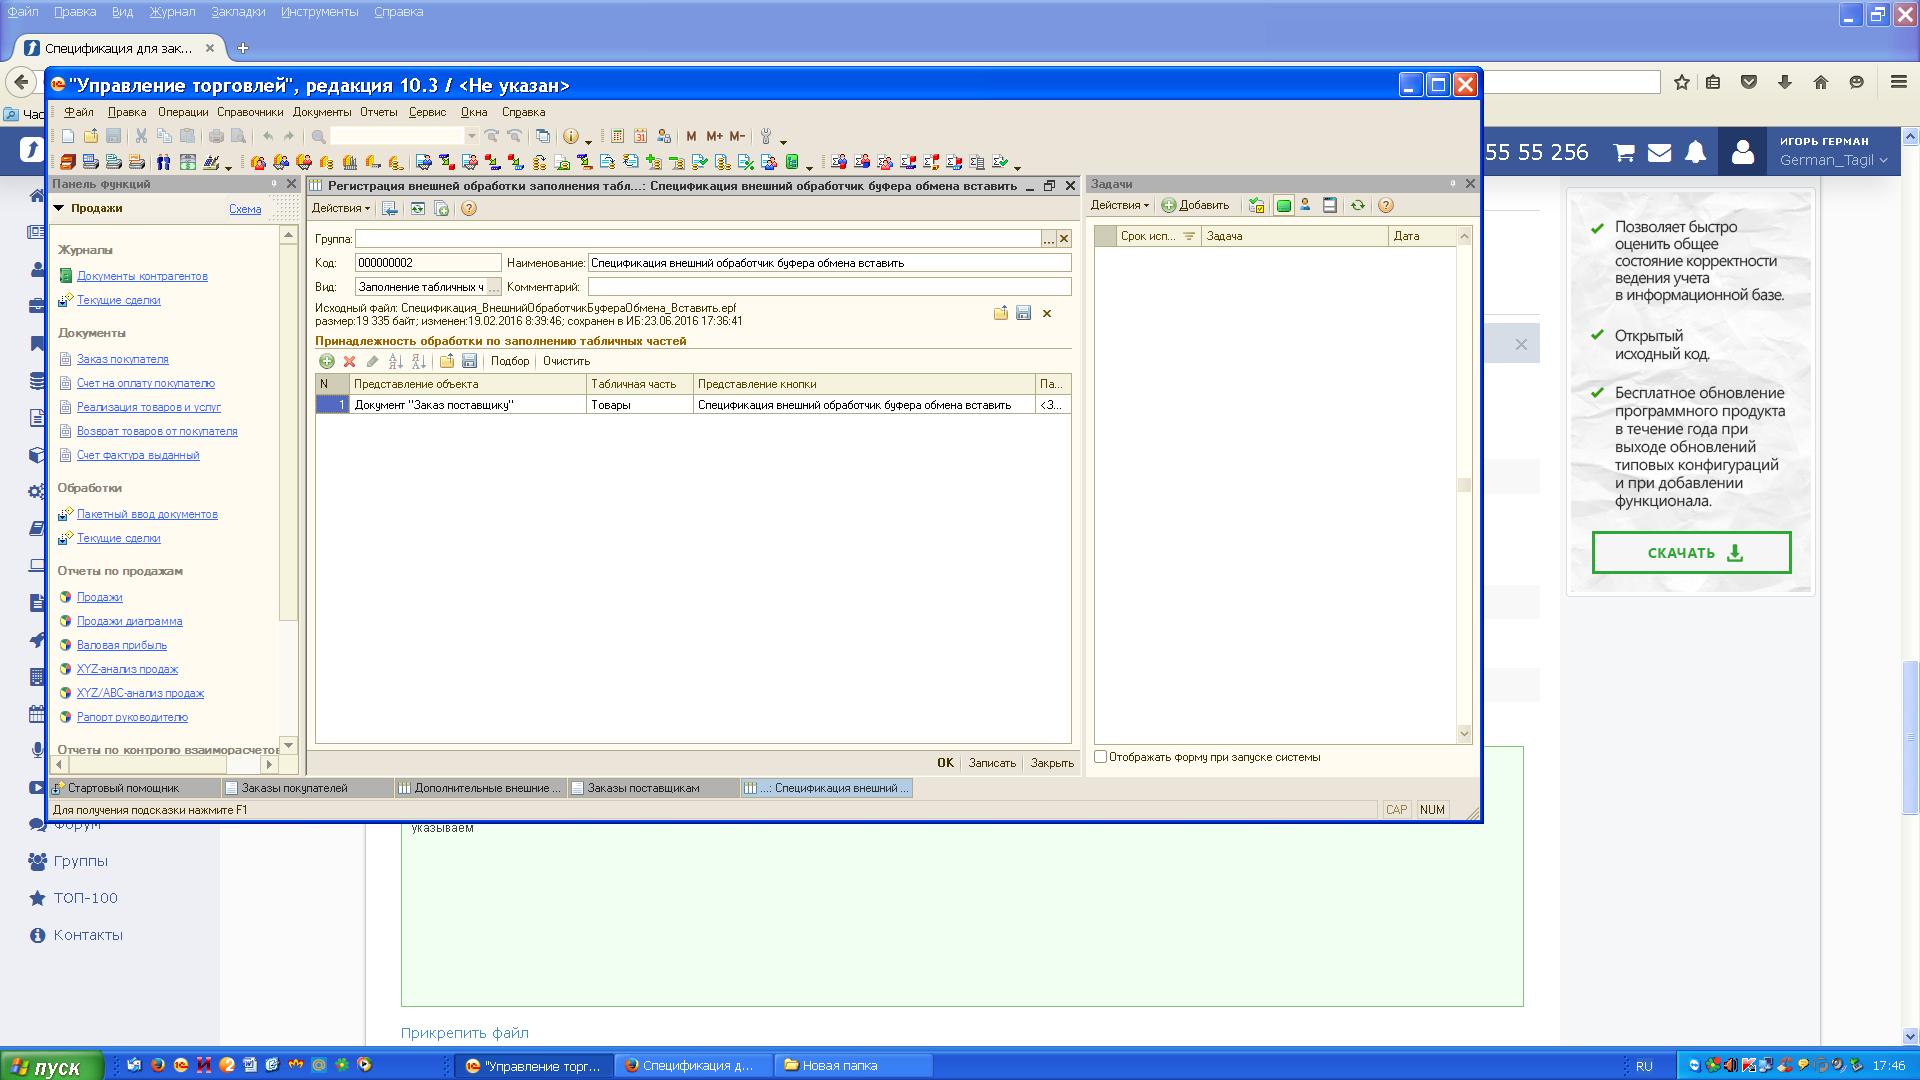Open the search combo box dropdown arrow in toolbar
The height and width of the screenshot is (1080, 1920).
(472, 136)
